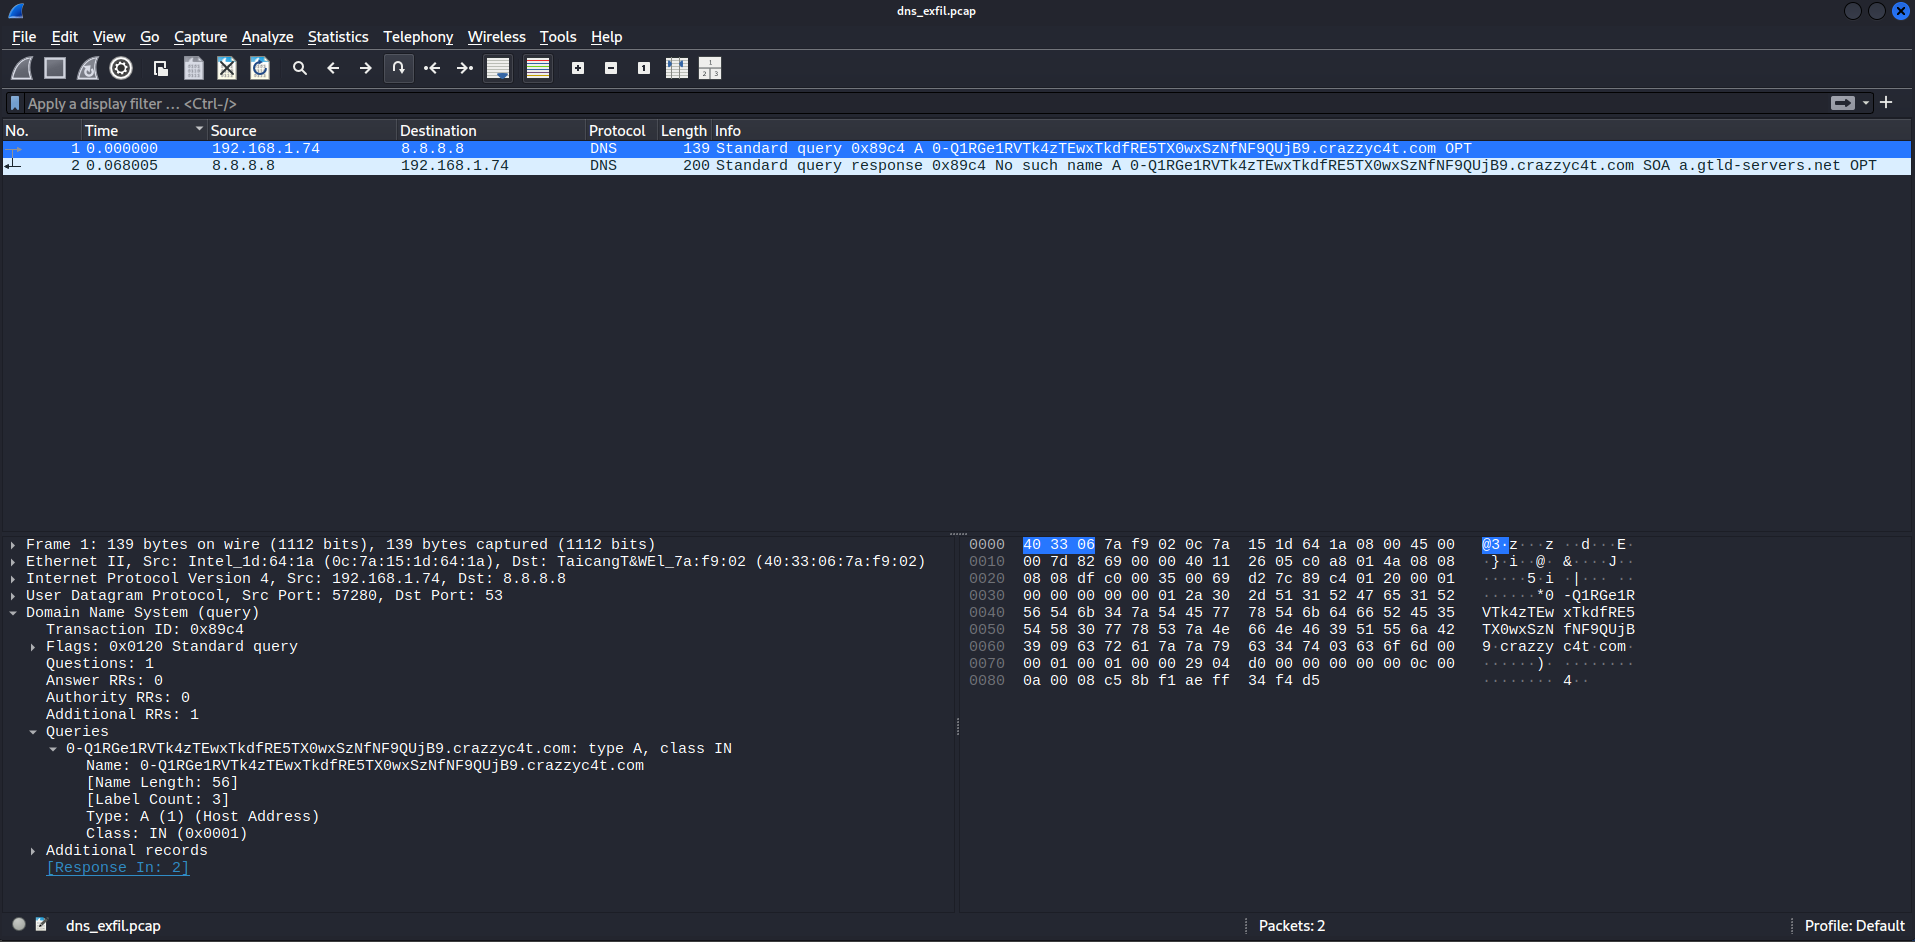Jump to the first packet
Viewport: 1915px width, 942px height.
click(432, 68)
